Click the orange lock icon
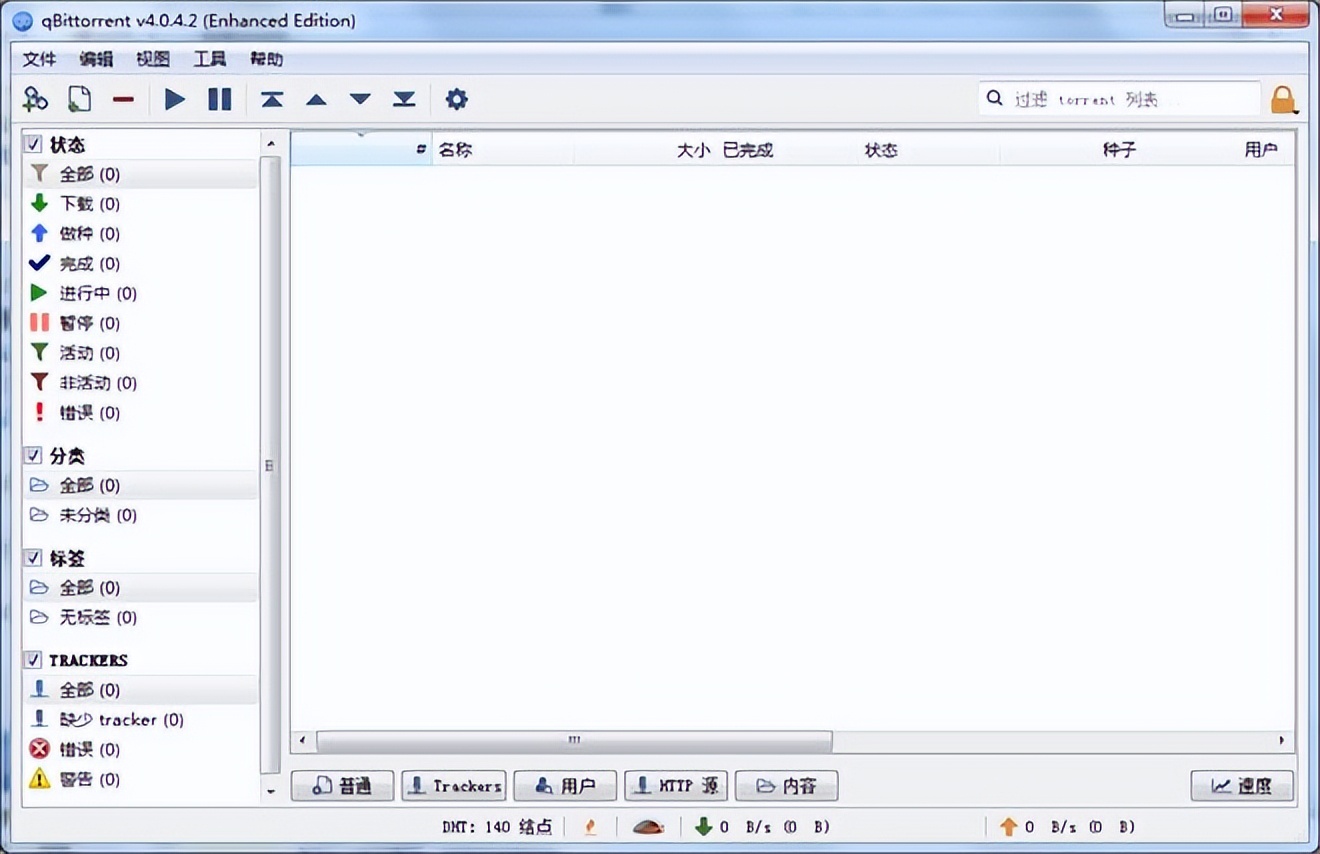Viewport: 1320px width, 854px height. point(1283,99)
